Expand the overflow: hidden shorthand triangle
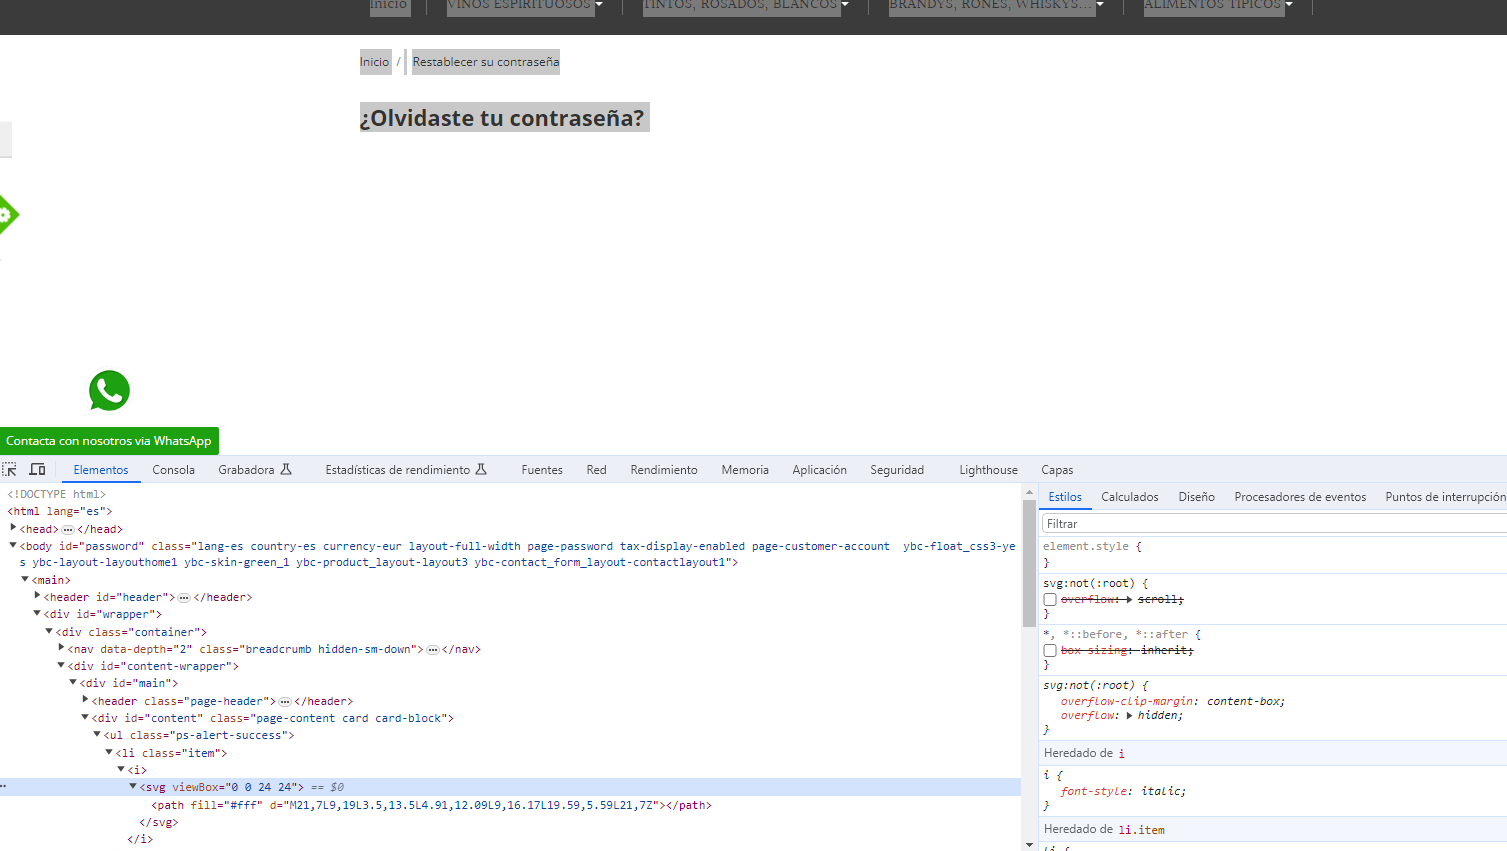The image size is (1507, 851). [x=1130, y=716]
